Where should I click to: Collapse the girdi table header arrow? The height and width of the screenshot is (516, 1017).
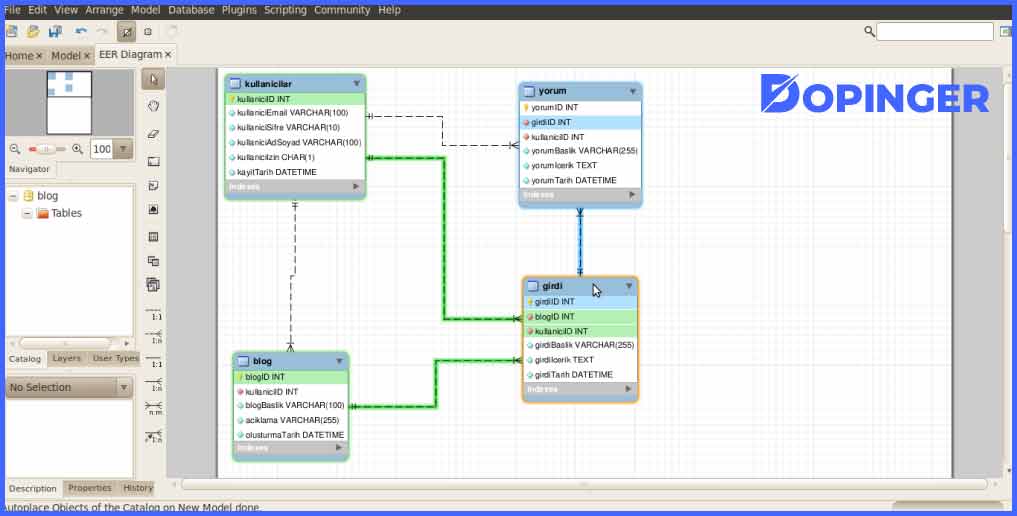628,286
